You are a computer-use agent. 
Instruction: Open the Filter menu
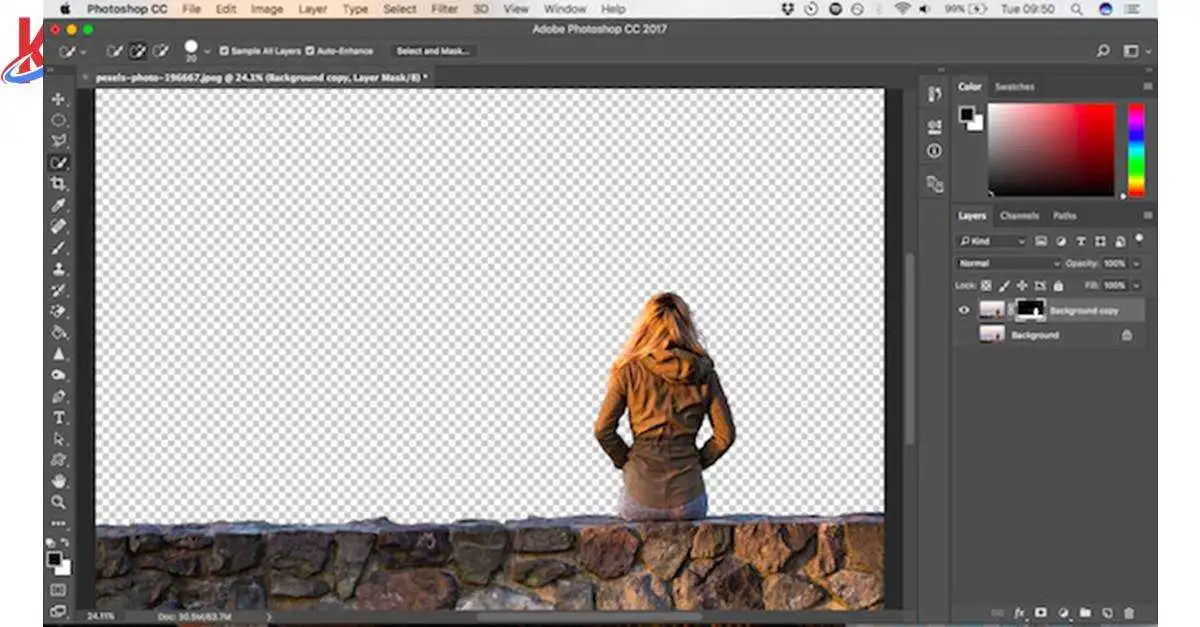click(444, 9)
